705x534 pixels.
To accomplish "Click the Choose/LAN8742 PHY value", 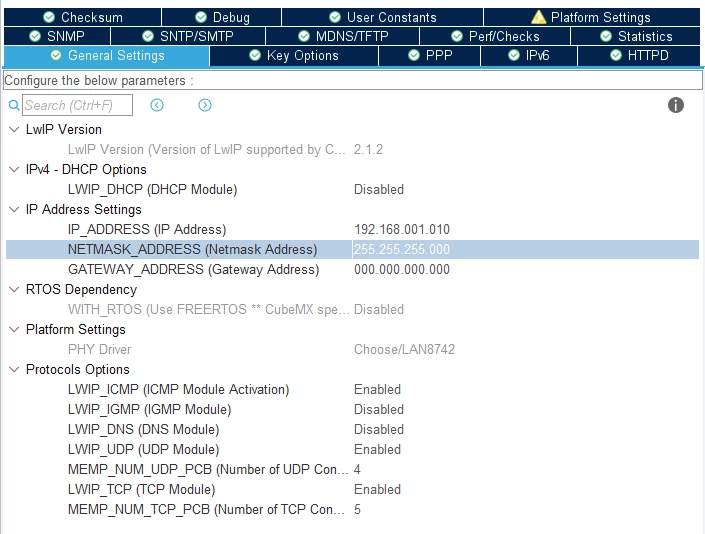I will (x=404, y=349).
